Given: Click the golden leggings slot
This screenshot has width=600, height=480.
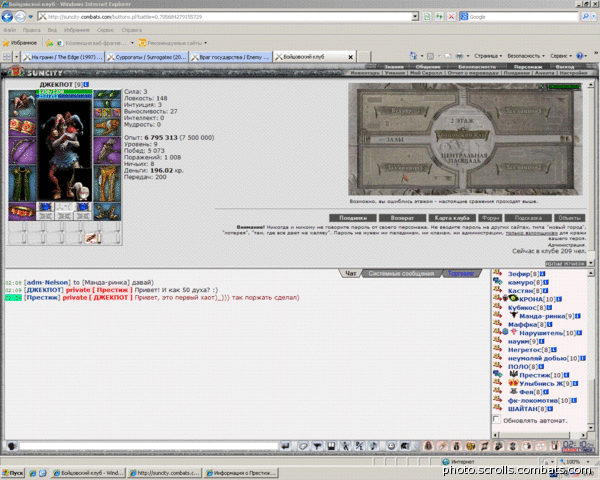Looking at the screenshot, I should tap(107, 183).
